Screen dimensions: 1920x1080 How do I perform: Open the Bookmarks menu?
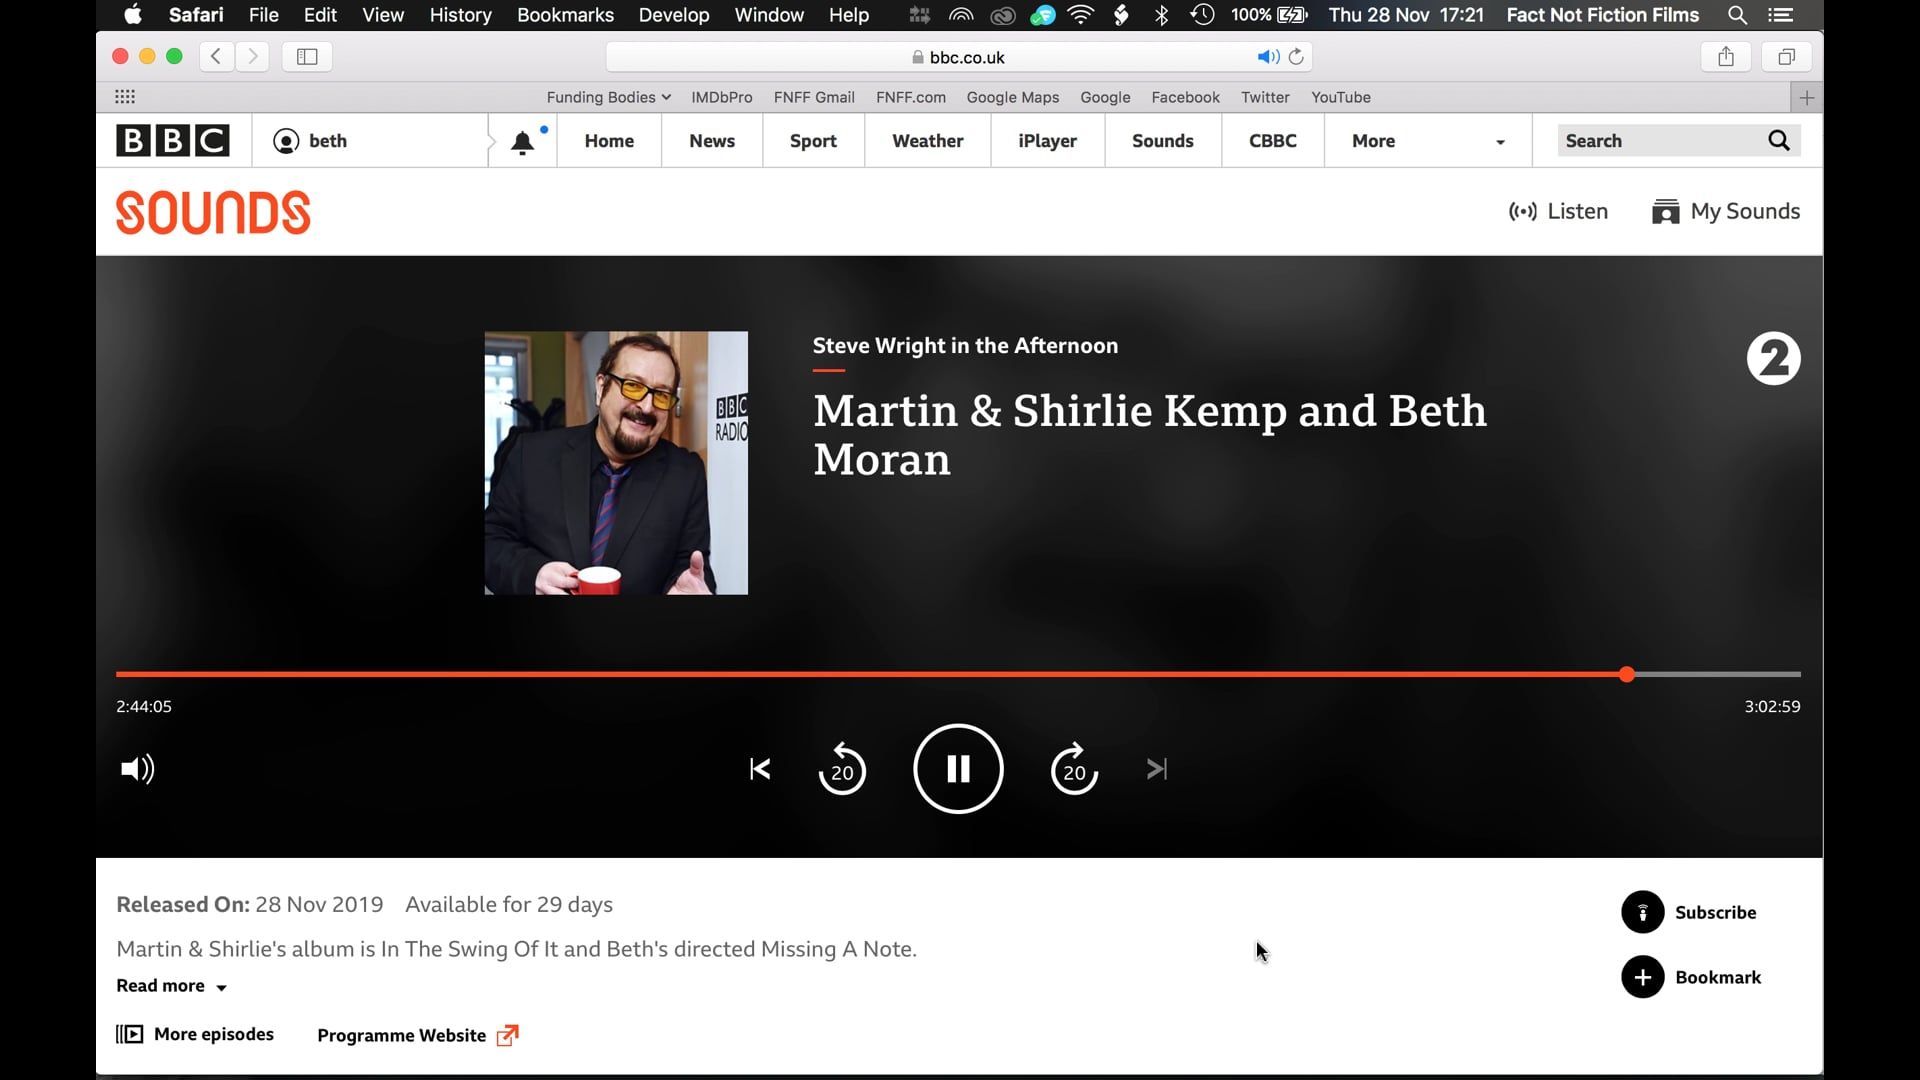tap(565, 15)
